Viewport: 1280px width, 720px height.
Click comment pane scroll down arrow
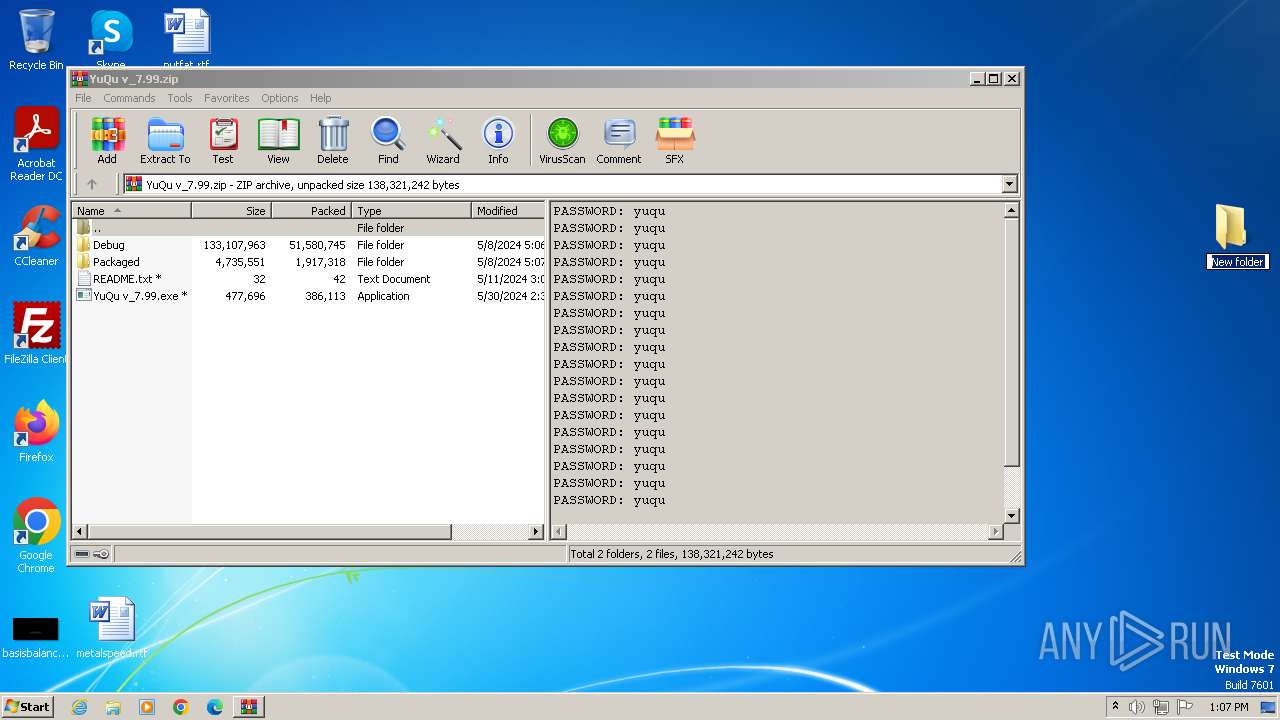(x=1011, y=516)
